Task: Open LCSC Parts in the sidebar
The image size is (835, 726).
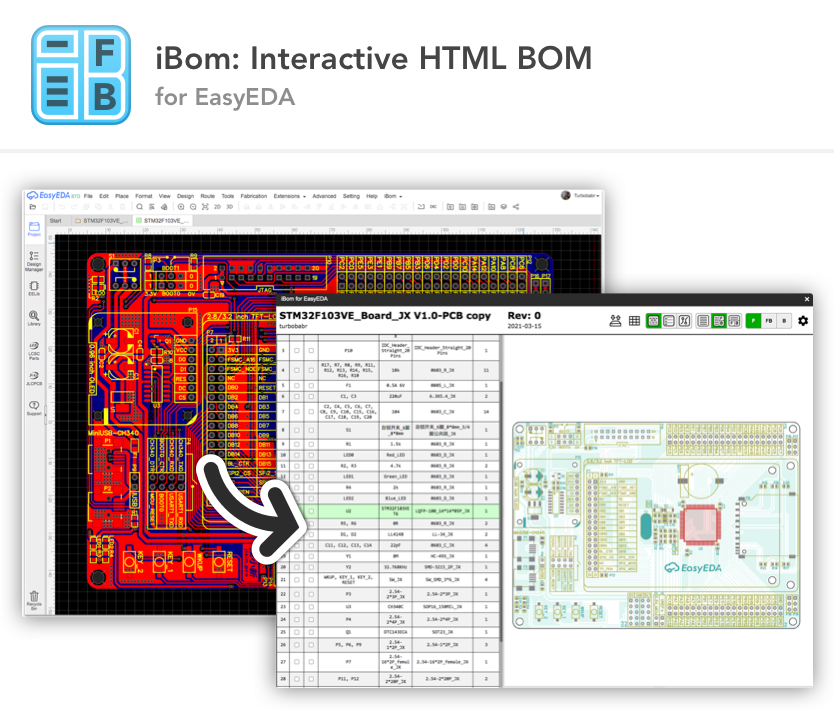Action: click(34, 350)
